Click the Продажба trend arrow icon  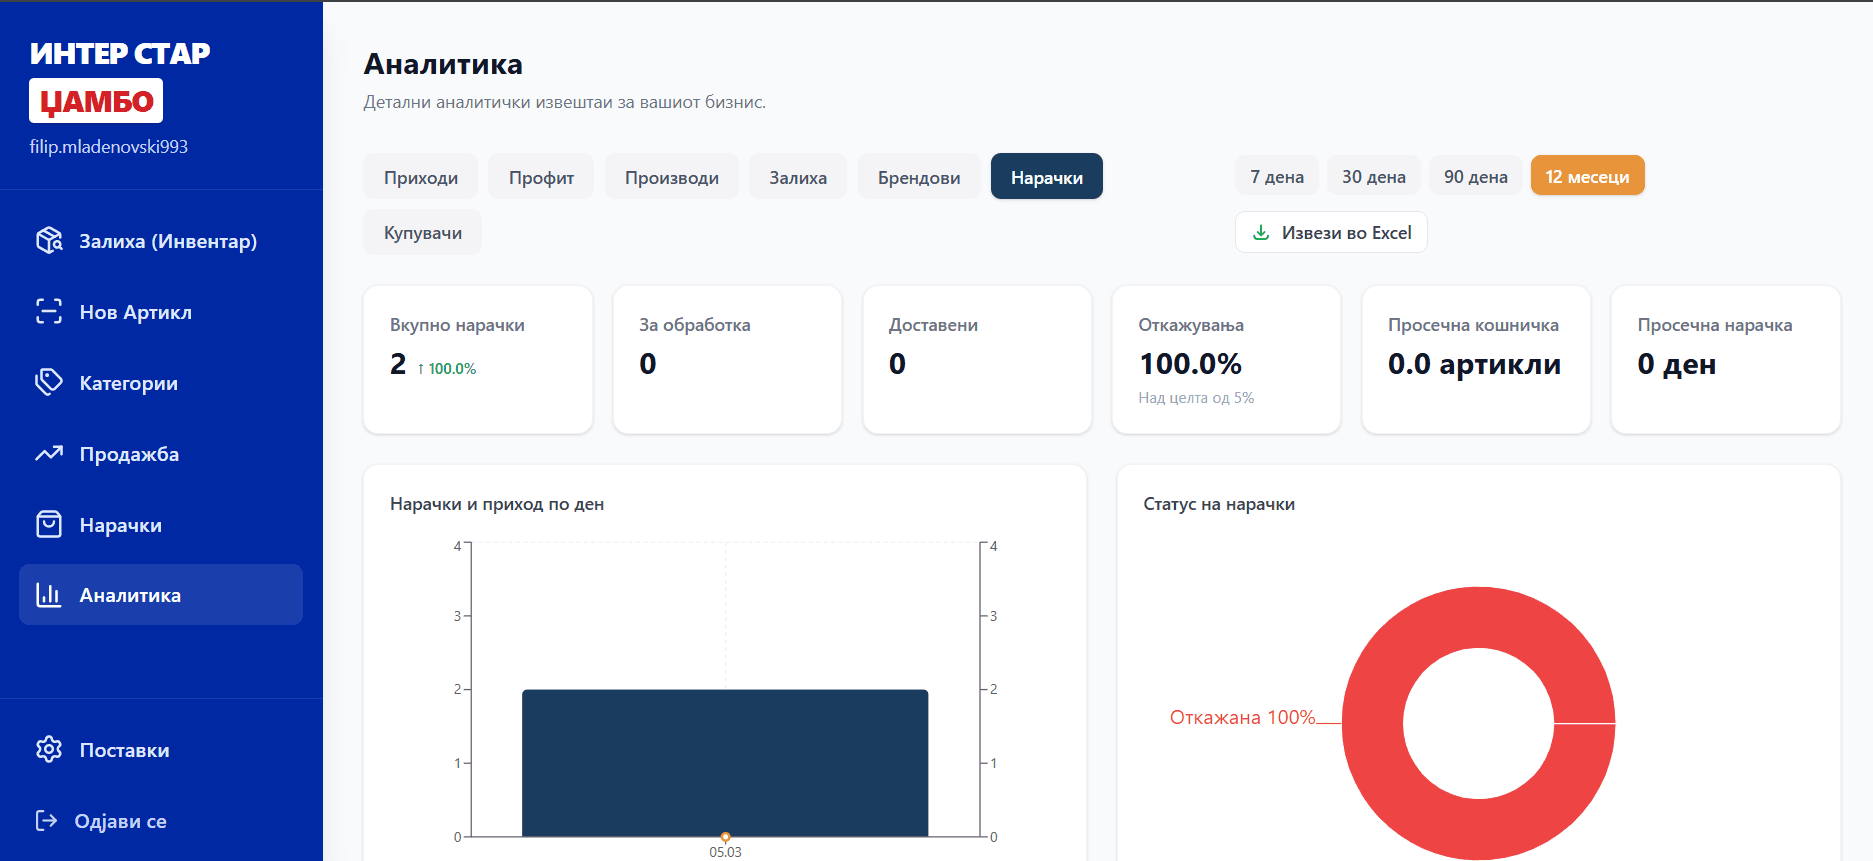[49, 453]
